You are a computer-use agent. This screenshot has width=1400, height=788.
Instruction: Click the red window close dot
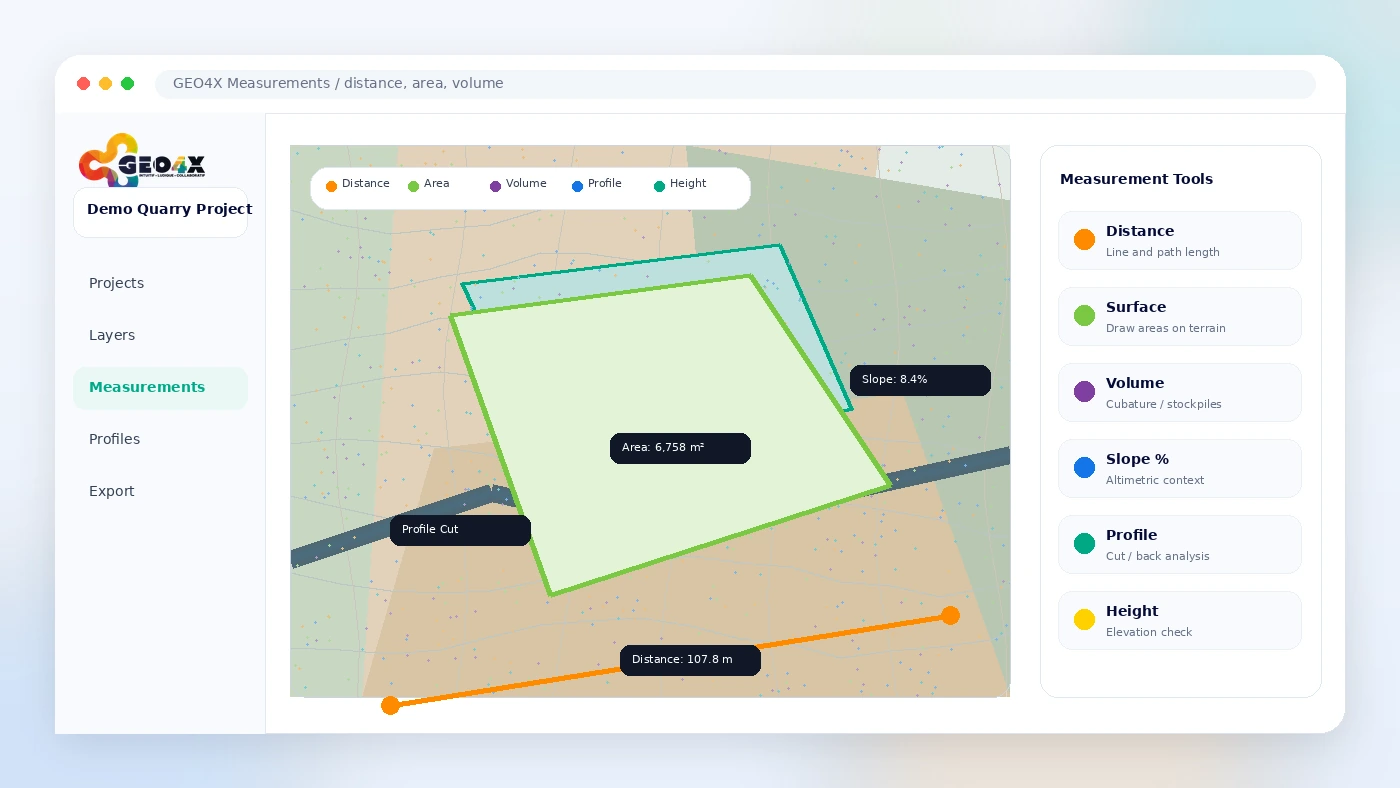click(x=84, y=84)
